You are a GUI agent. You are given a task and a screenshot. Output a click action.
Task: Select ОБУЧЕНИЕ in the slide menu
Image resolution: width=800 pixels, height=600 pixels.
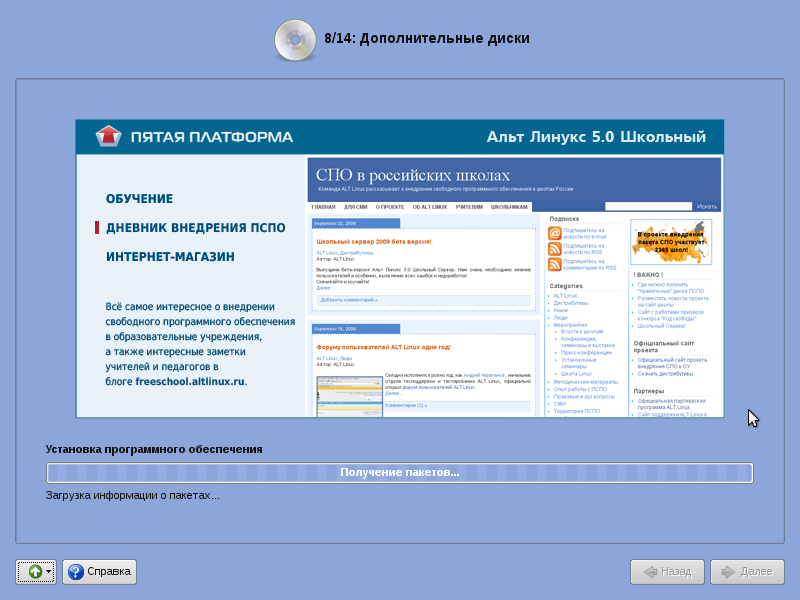click(x=139, y=199)
